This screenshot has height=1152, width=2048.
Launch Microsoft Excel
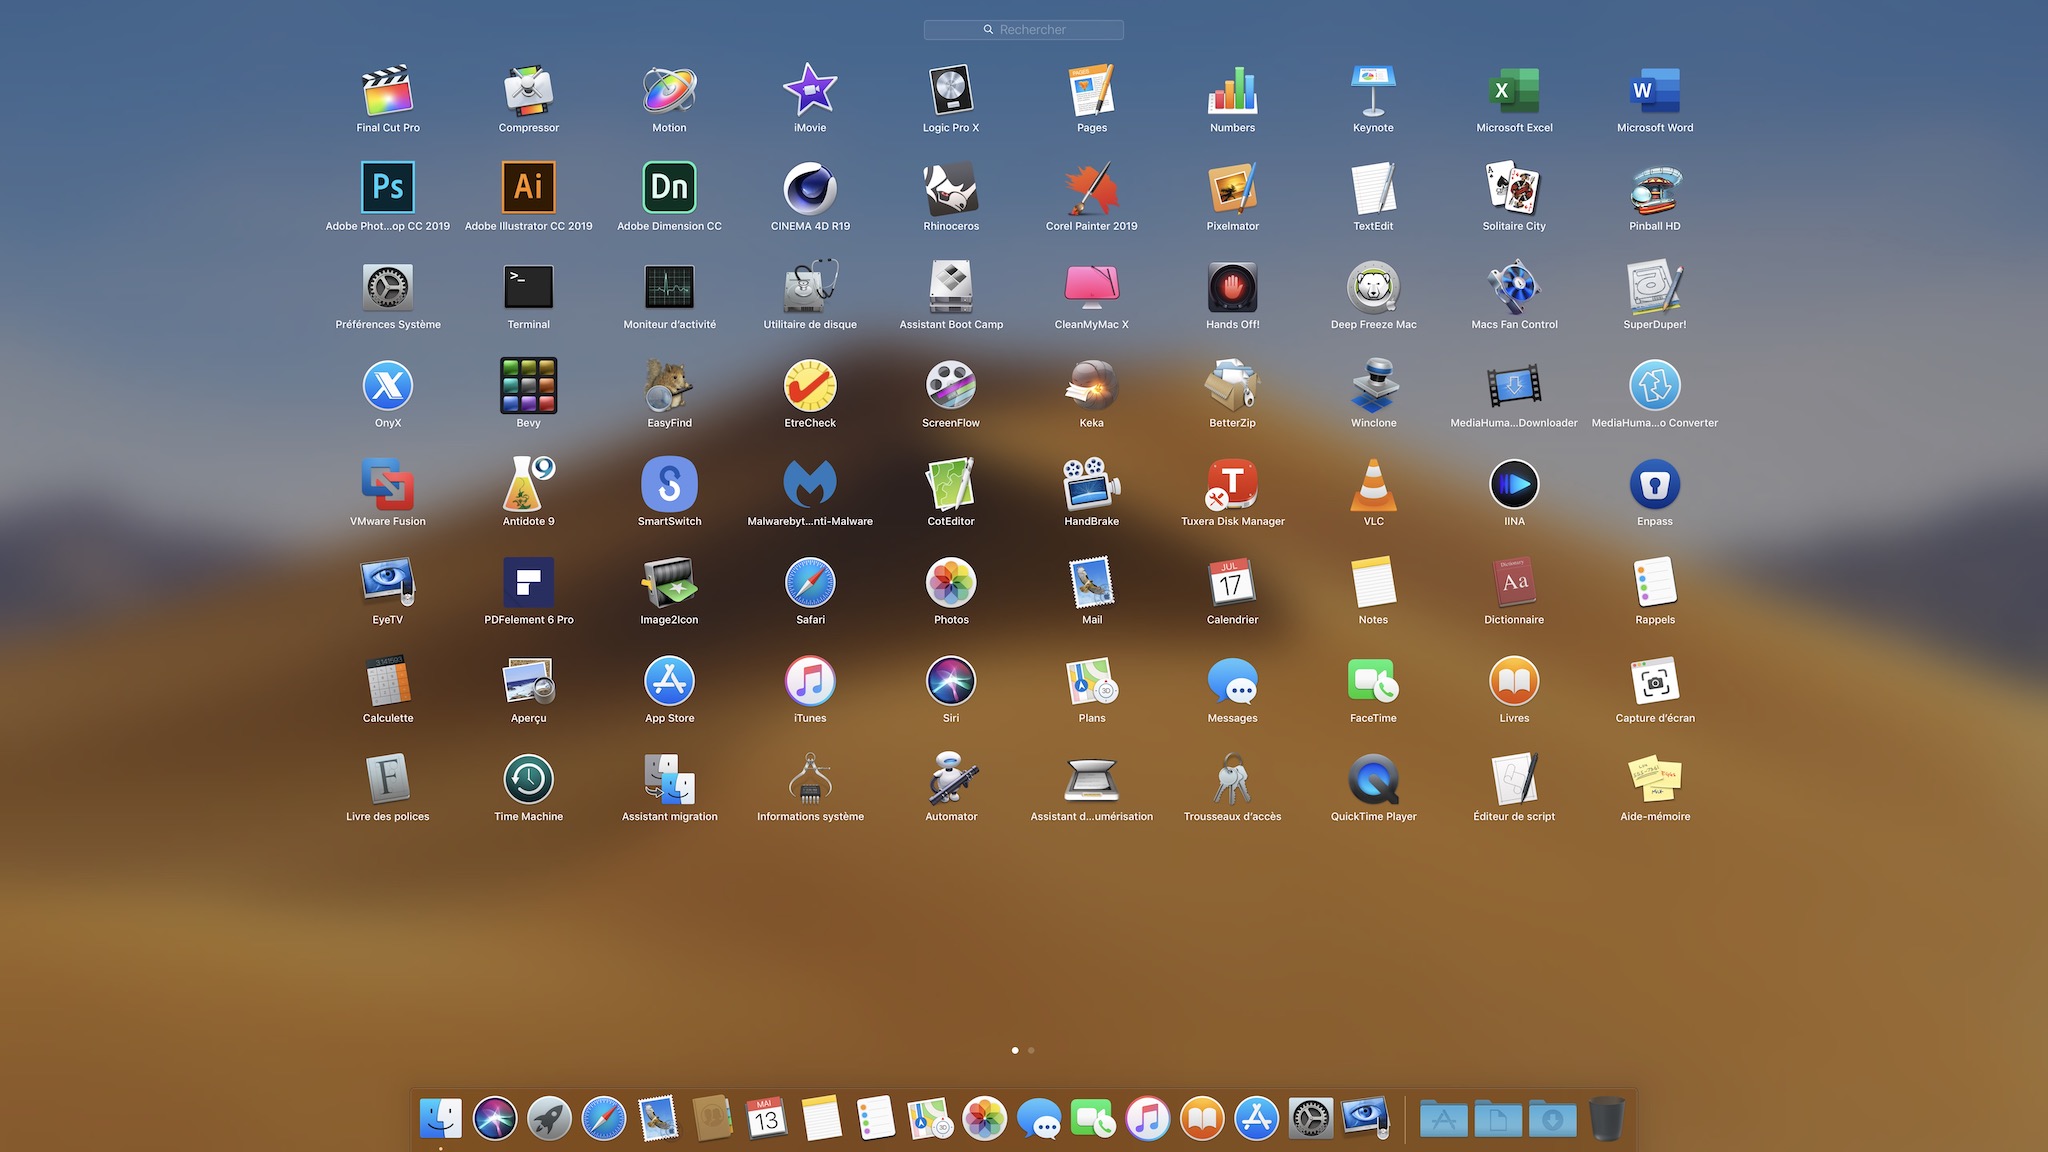click(x=1514, y=91)
